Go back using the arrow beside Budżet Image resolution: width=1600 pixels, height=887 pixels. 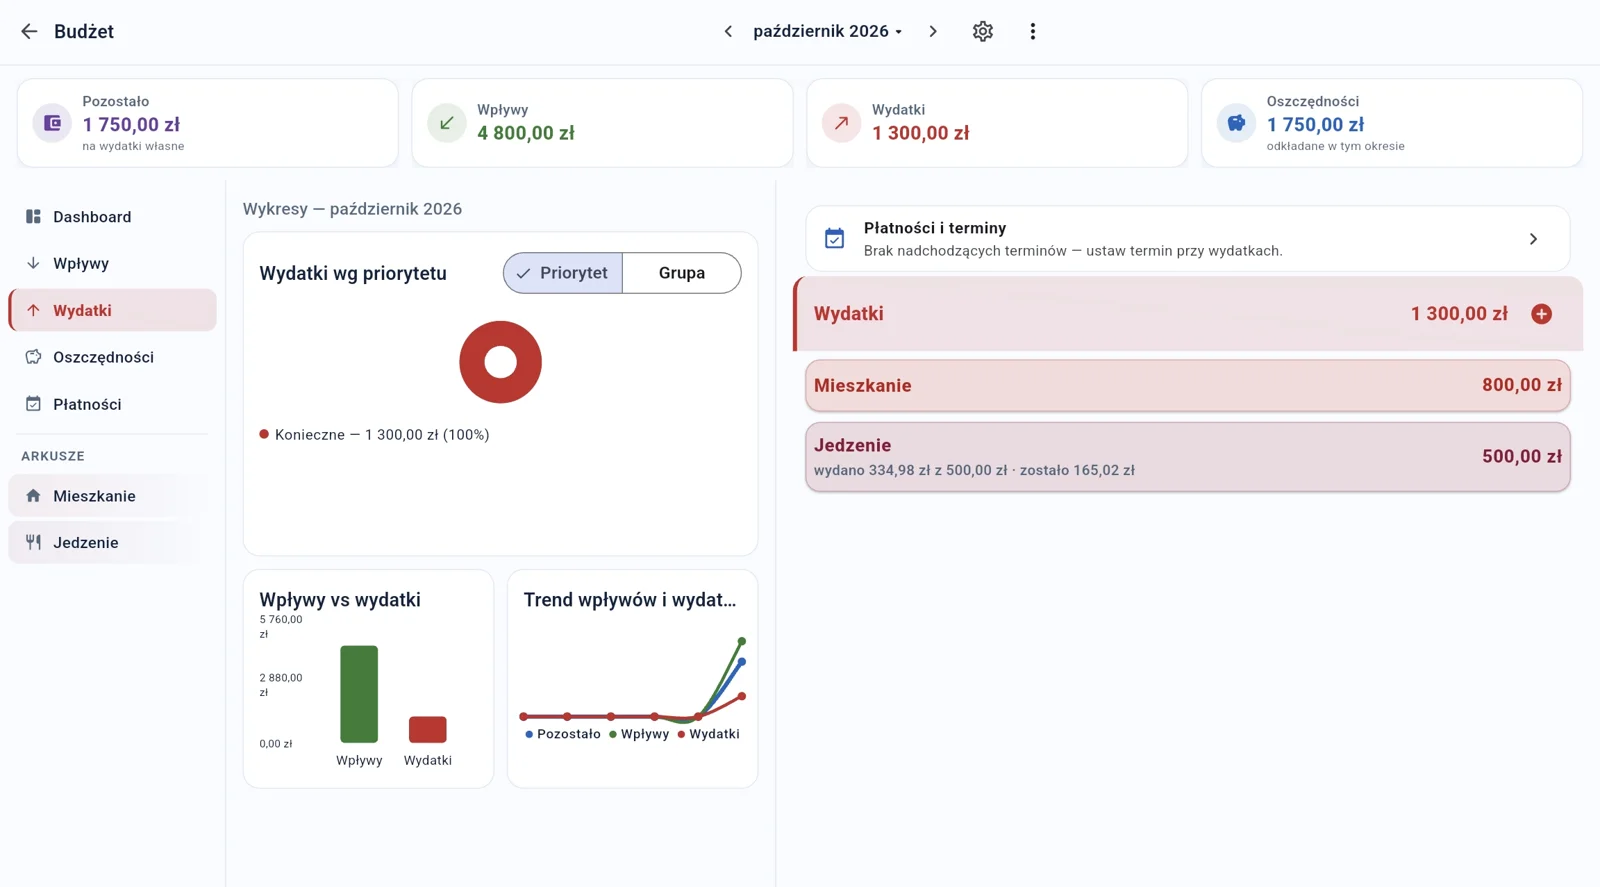(29, 31)
